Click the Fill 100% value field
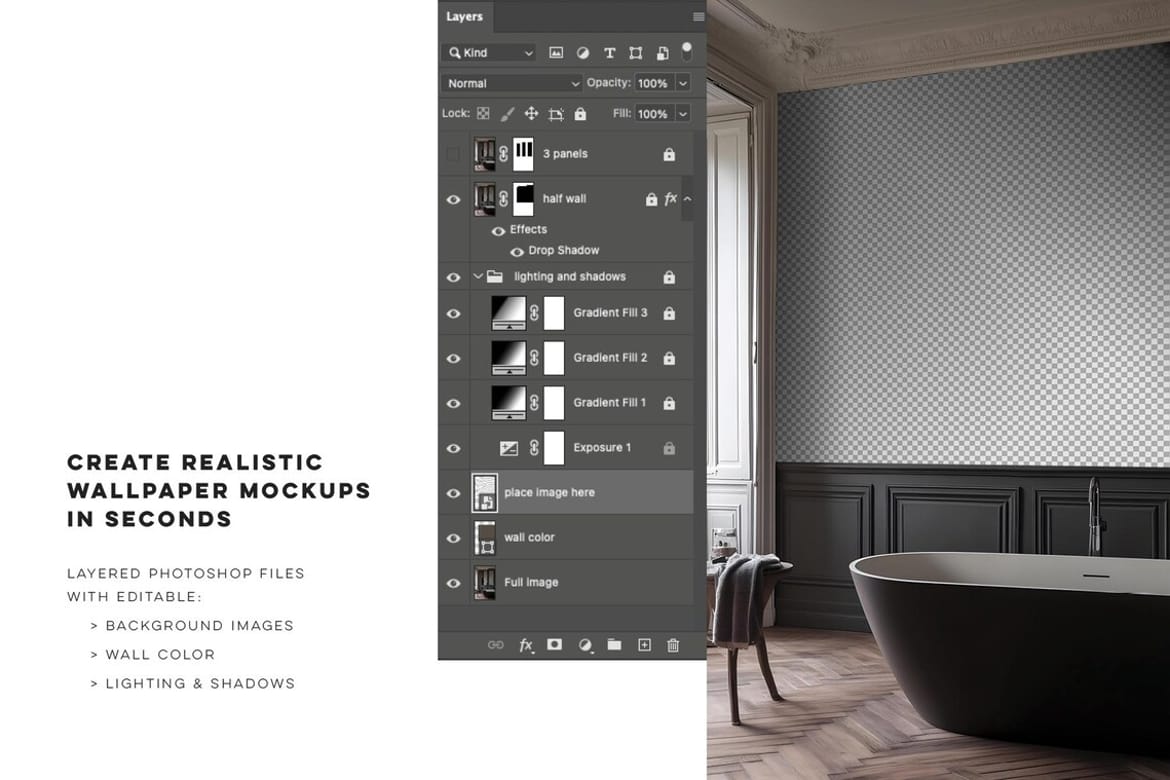The image size is (1170, 780). (654, 113)
